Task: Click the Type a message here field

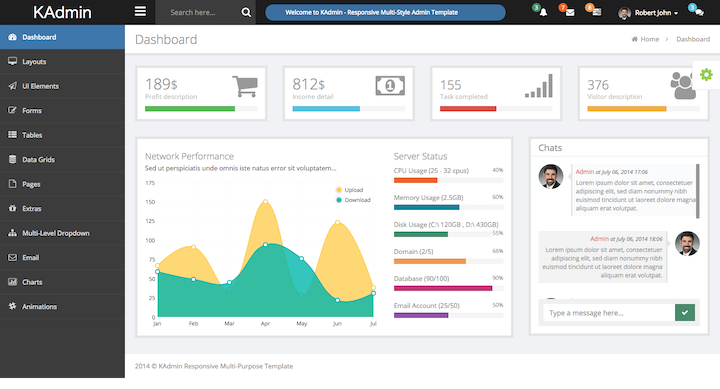Action: pyautogui.click(x=609, y=313)
